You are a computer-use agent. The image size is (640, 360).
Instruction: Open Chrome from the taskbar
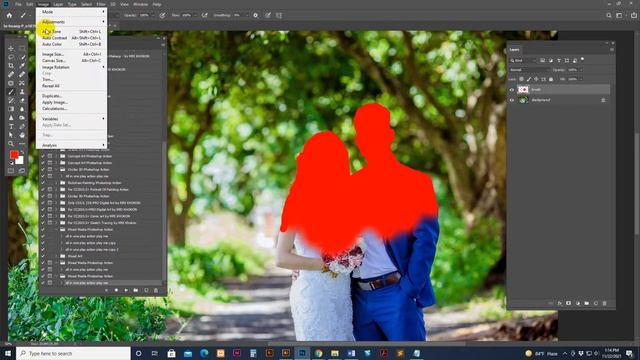[319, 353]
